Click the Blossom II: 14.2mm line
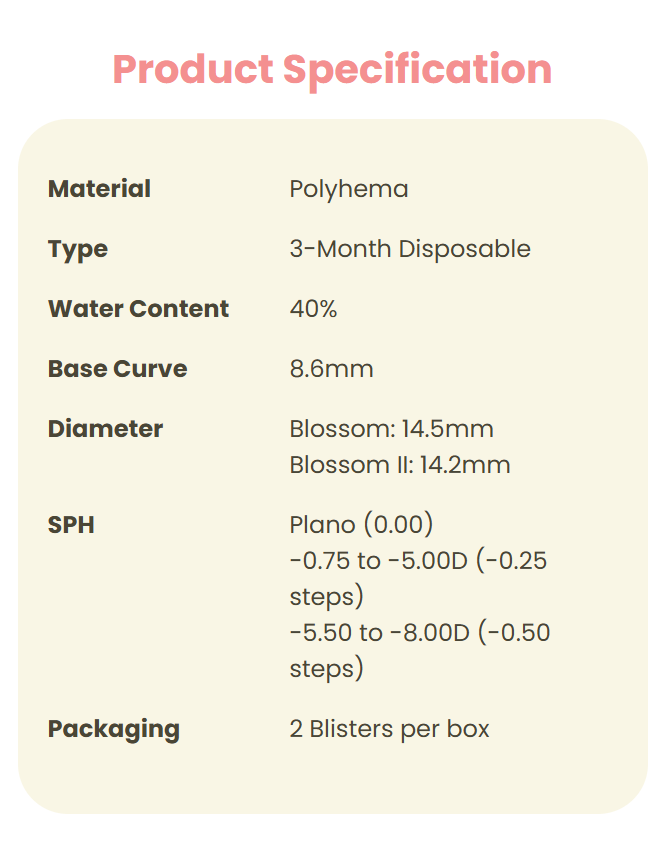 (399, 465)
